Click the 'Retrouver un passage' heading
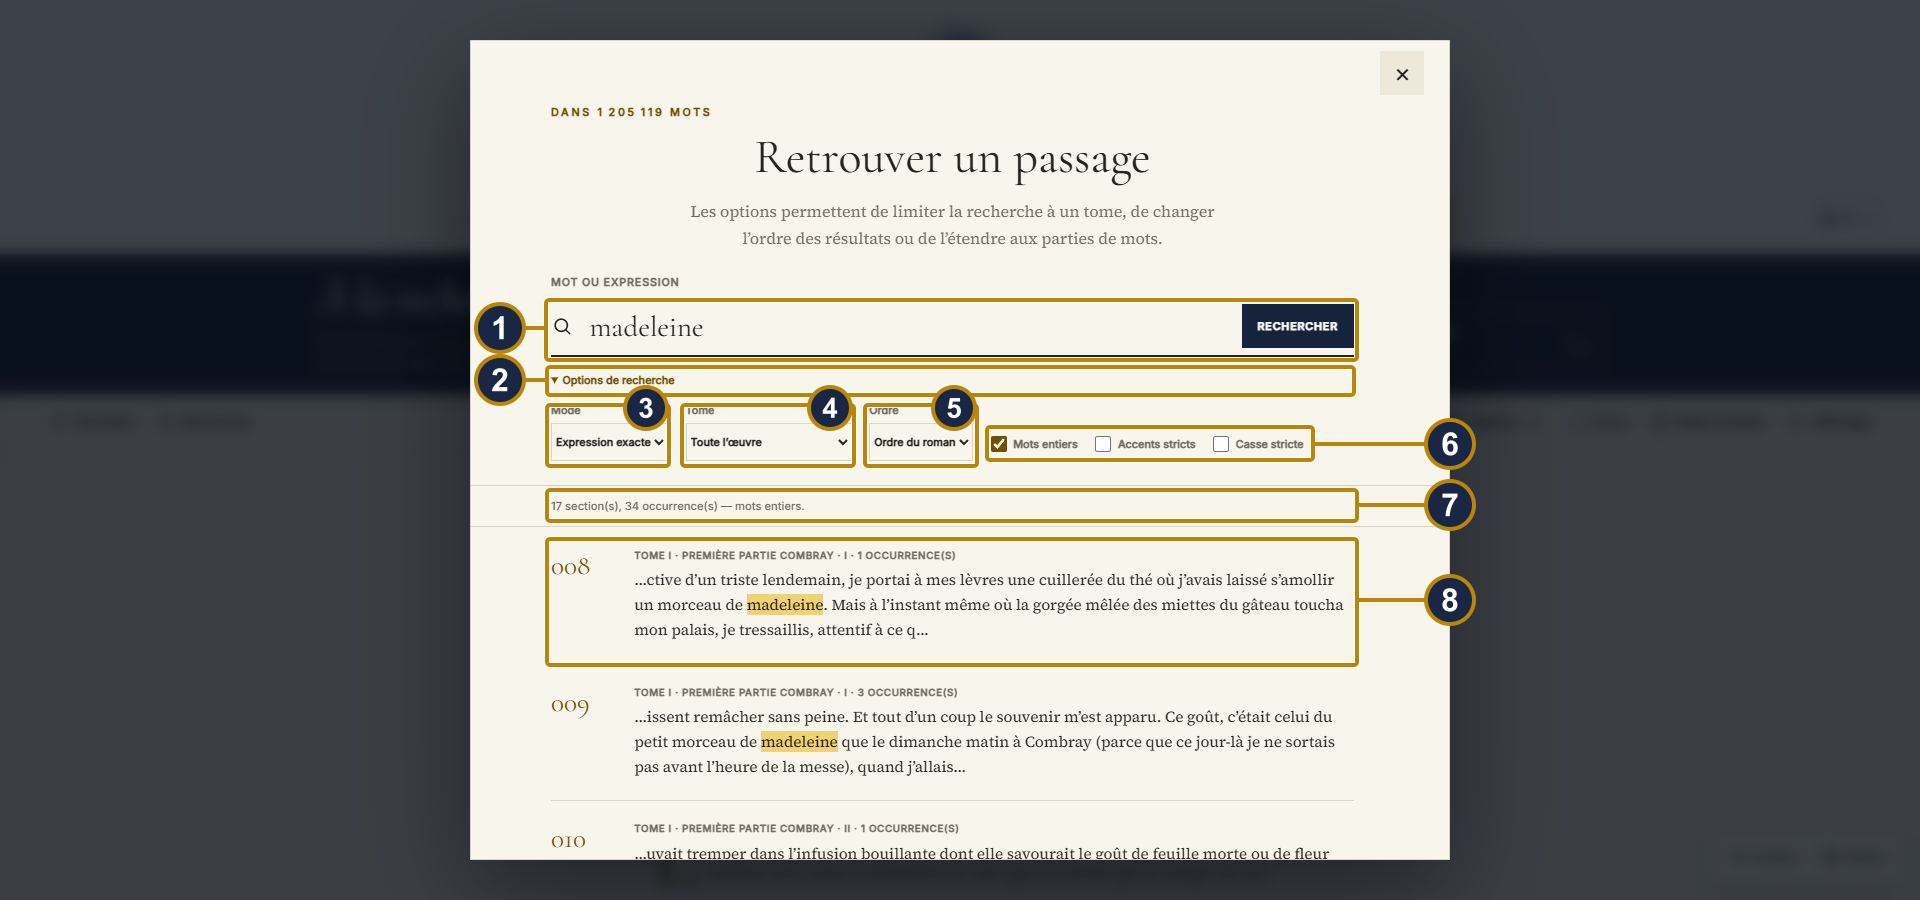The width and height of the screenshot is (1920, 900). 952,160
